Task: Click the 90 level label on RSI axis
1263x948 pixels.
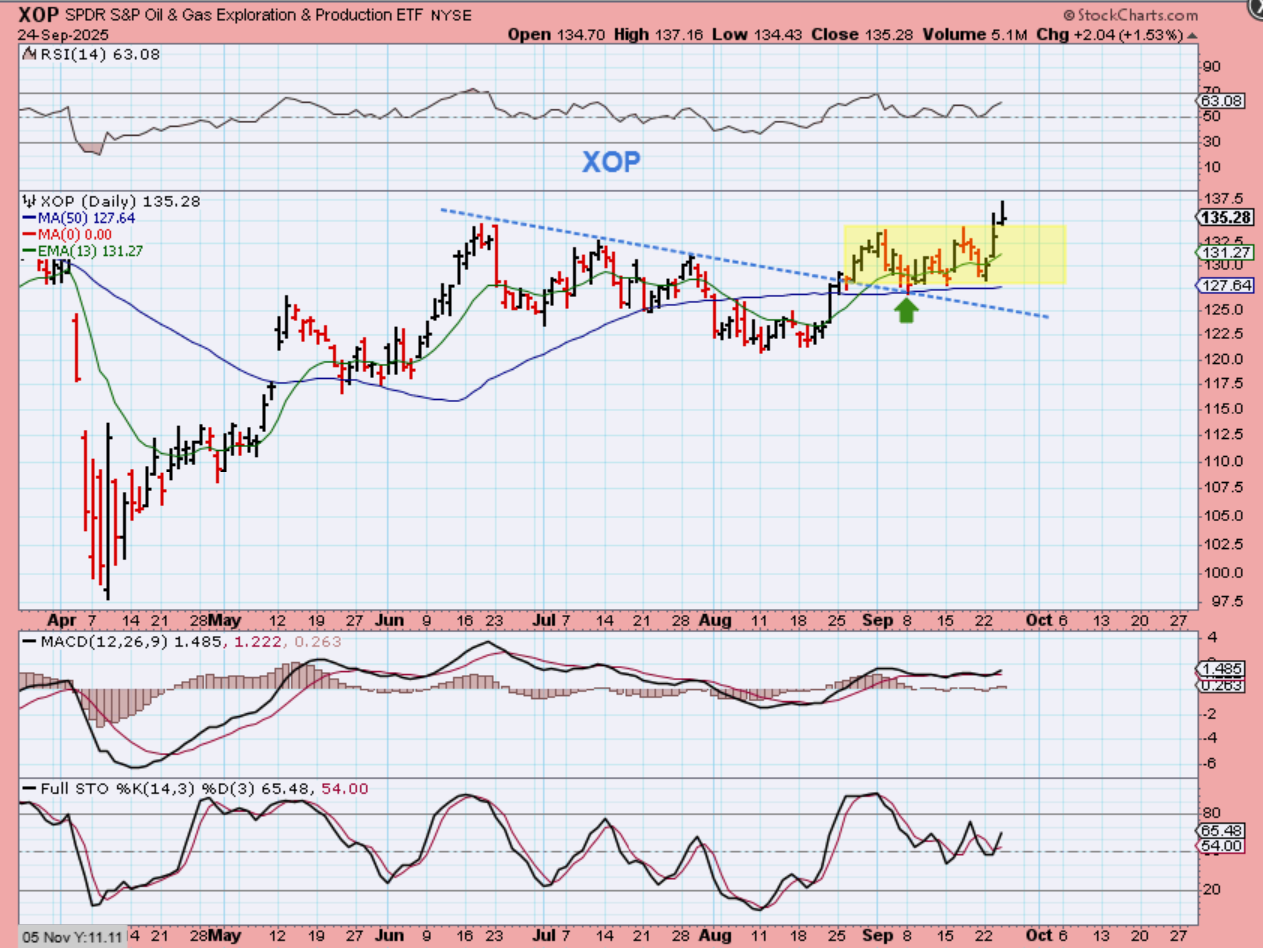Action: (x=1214, y=67)
